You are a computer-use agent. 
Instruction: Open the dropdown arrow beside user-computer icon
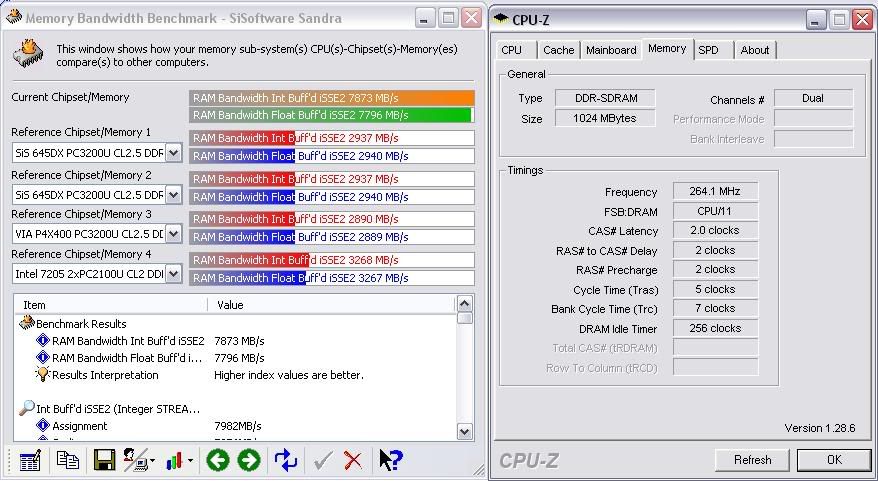pyautogui.click(x=152, y=461)
